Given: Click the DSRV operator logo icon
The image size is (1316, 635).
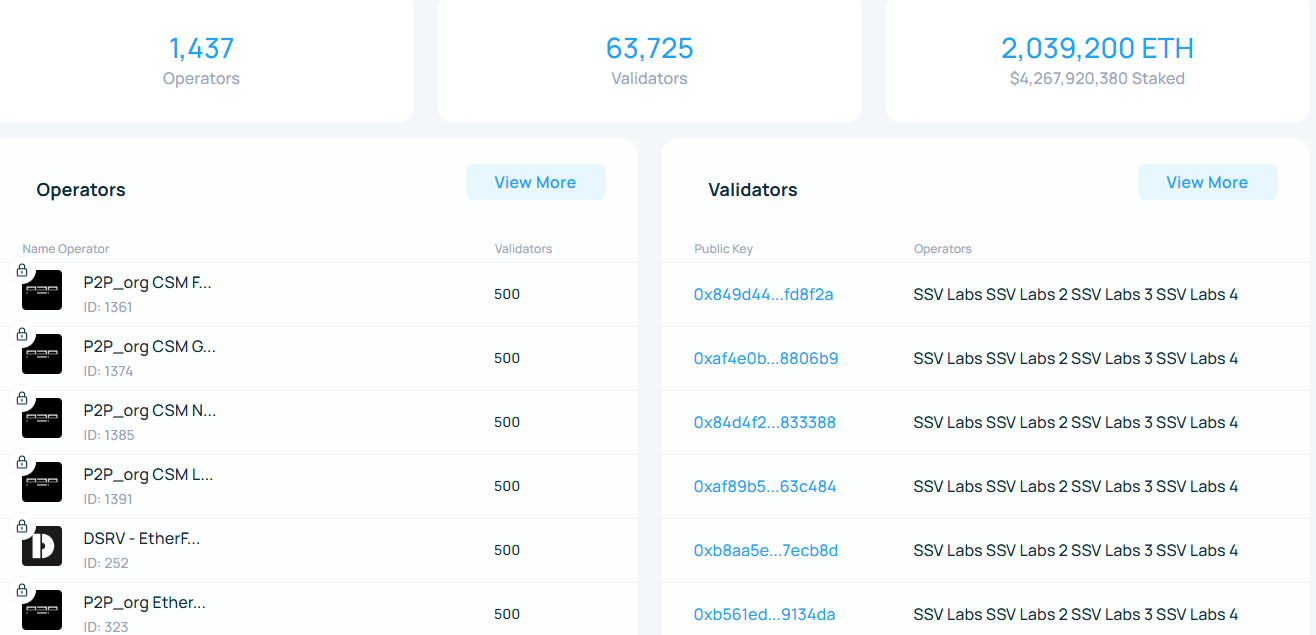Looking at the screenshot, I should (42, 547).
